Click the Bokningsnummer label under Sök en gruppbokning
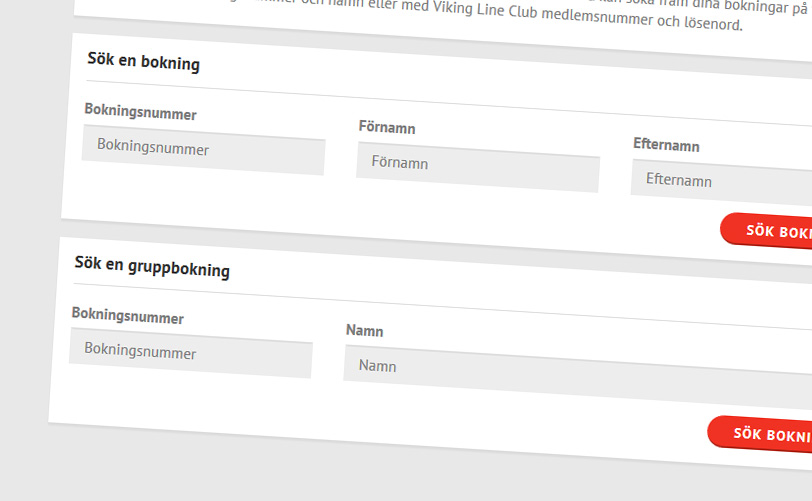The height and width of the screenshot is (501, 812). coord(128,317)
